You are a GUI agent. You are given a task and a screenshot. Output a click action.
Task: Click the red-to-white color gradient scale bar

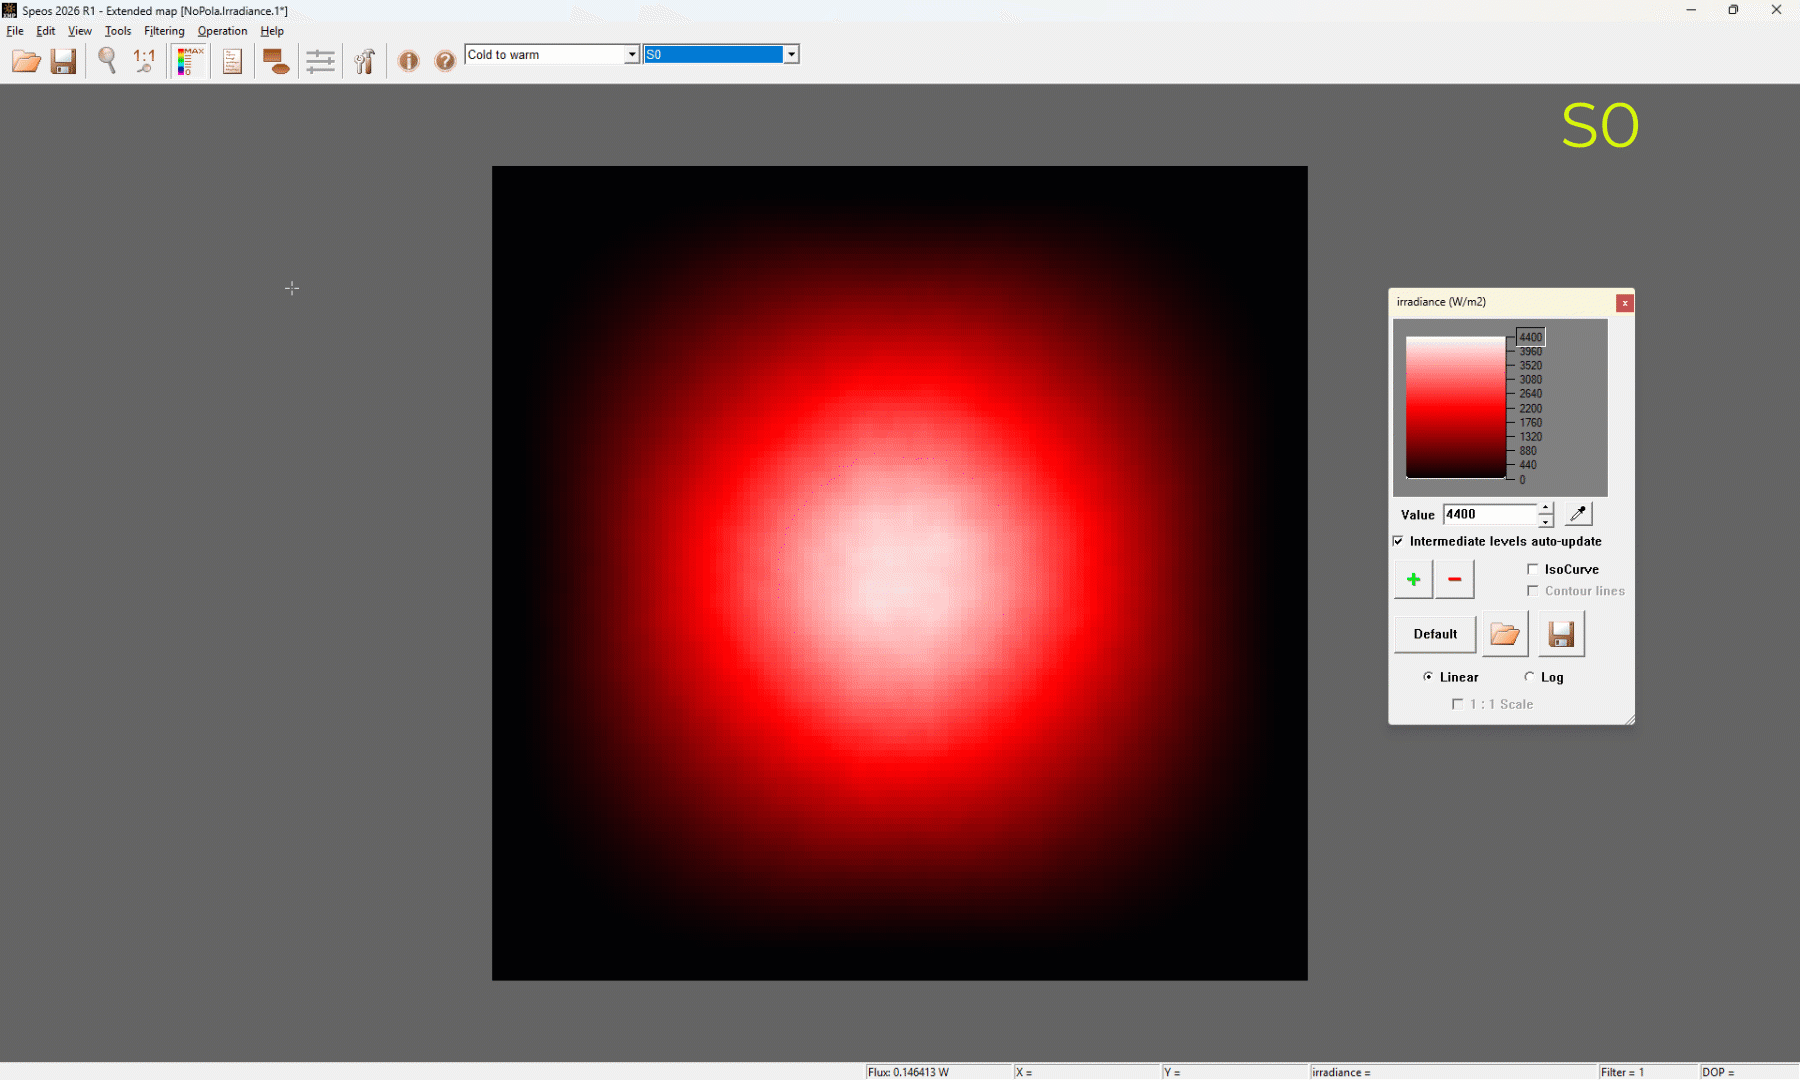coord(1456,408)
